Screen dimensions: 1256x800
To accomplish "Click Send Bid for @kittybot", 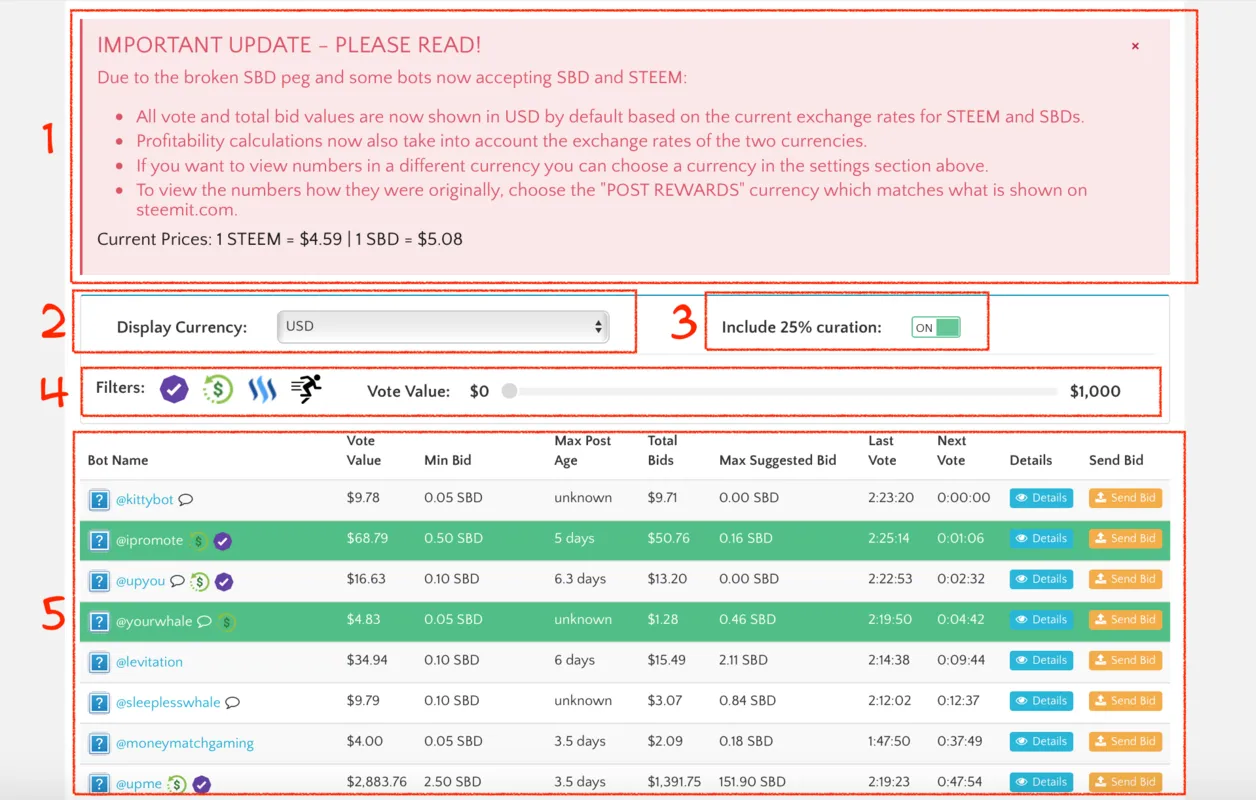I will tap(1125, 498).
